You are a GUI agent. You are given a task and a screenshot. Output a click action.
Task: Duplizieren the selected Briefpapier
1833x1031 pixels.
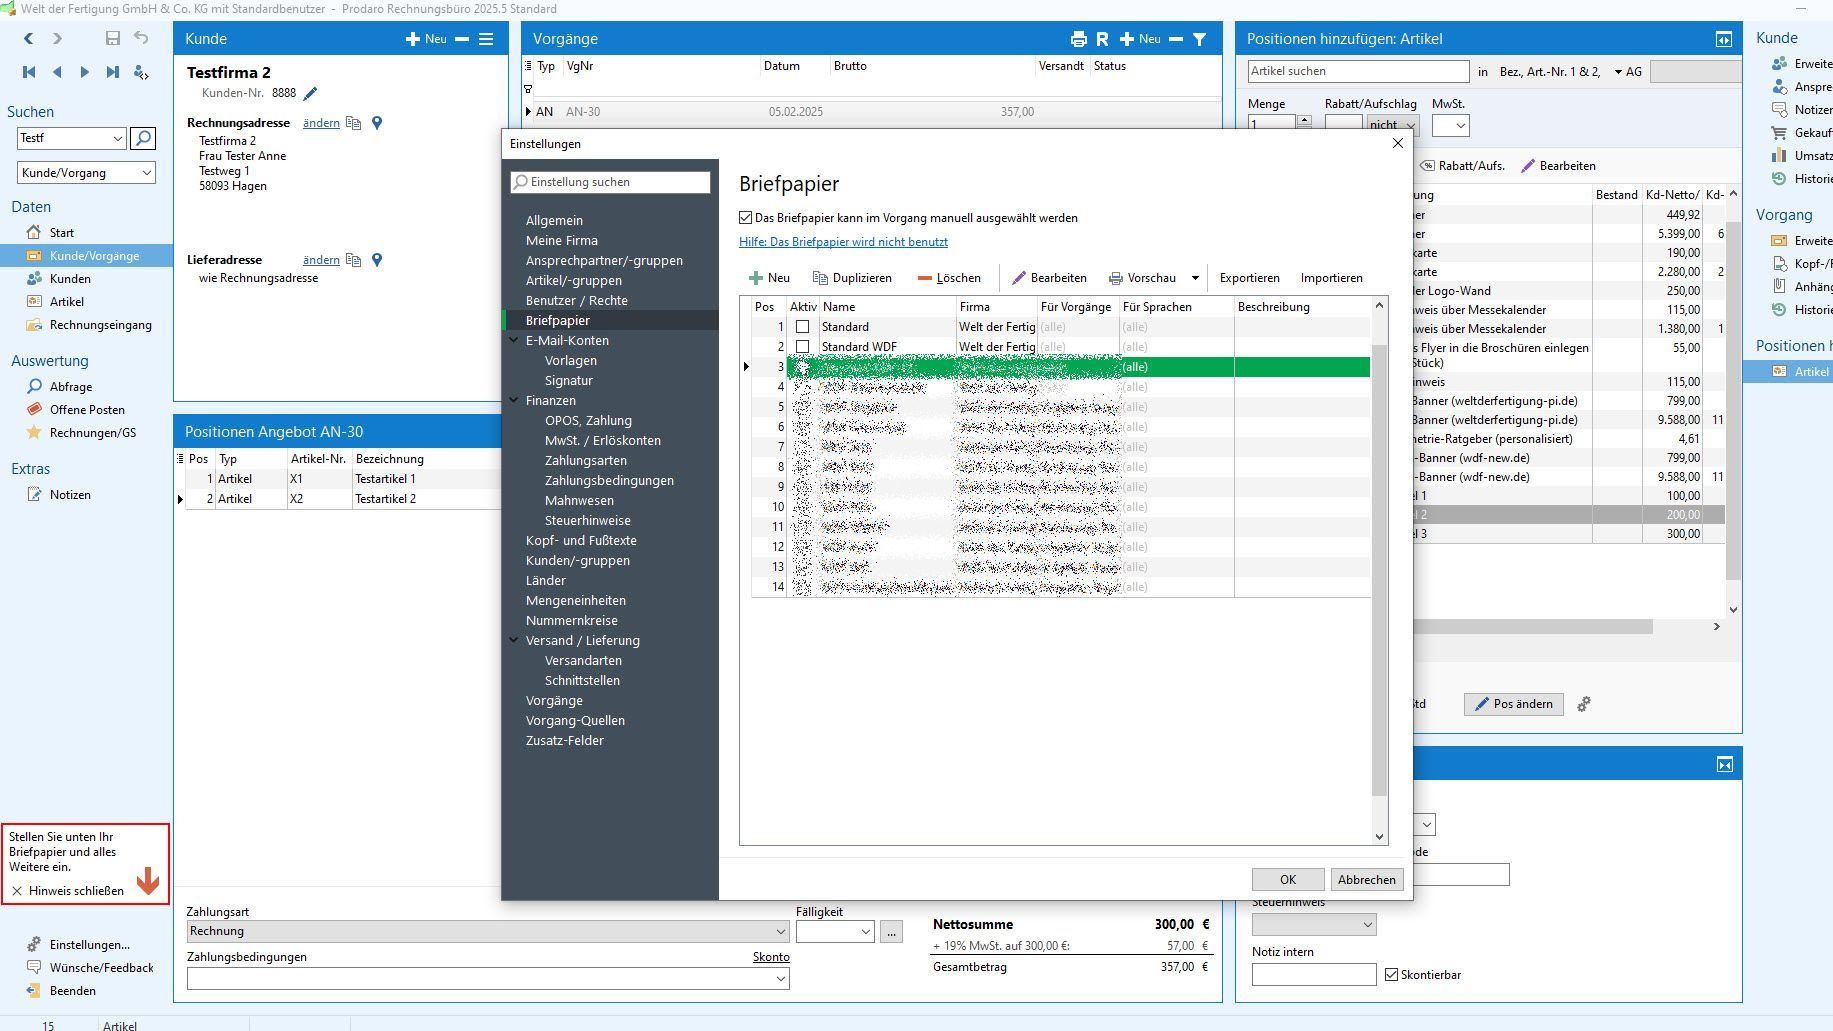tap(852, 278)
